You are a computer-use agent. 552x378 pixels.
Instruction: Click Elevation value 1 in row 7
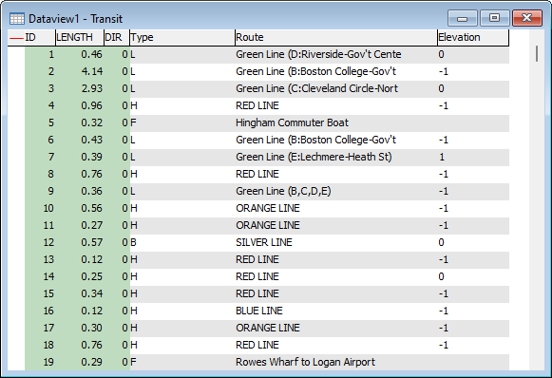click(473, 157)
